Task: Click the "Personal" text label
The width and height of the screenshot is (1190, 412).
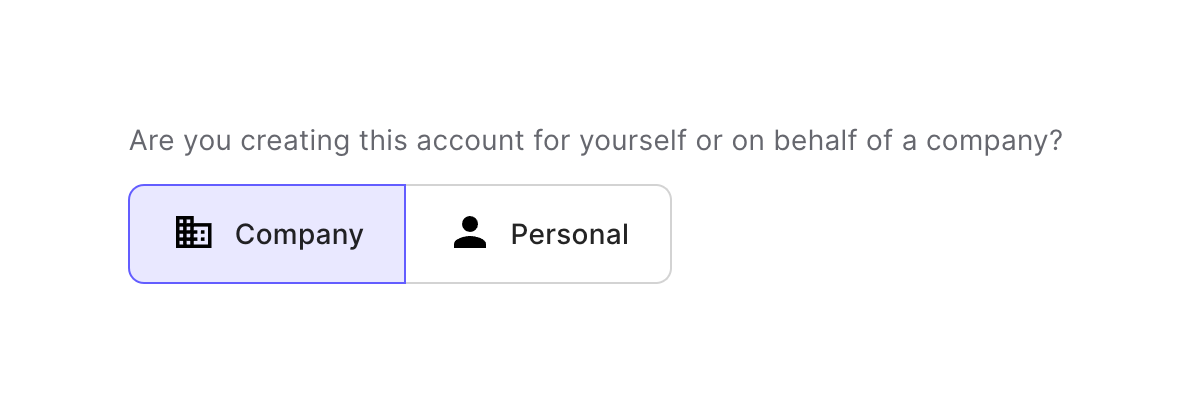Action: click(569, 234)
